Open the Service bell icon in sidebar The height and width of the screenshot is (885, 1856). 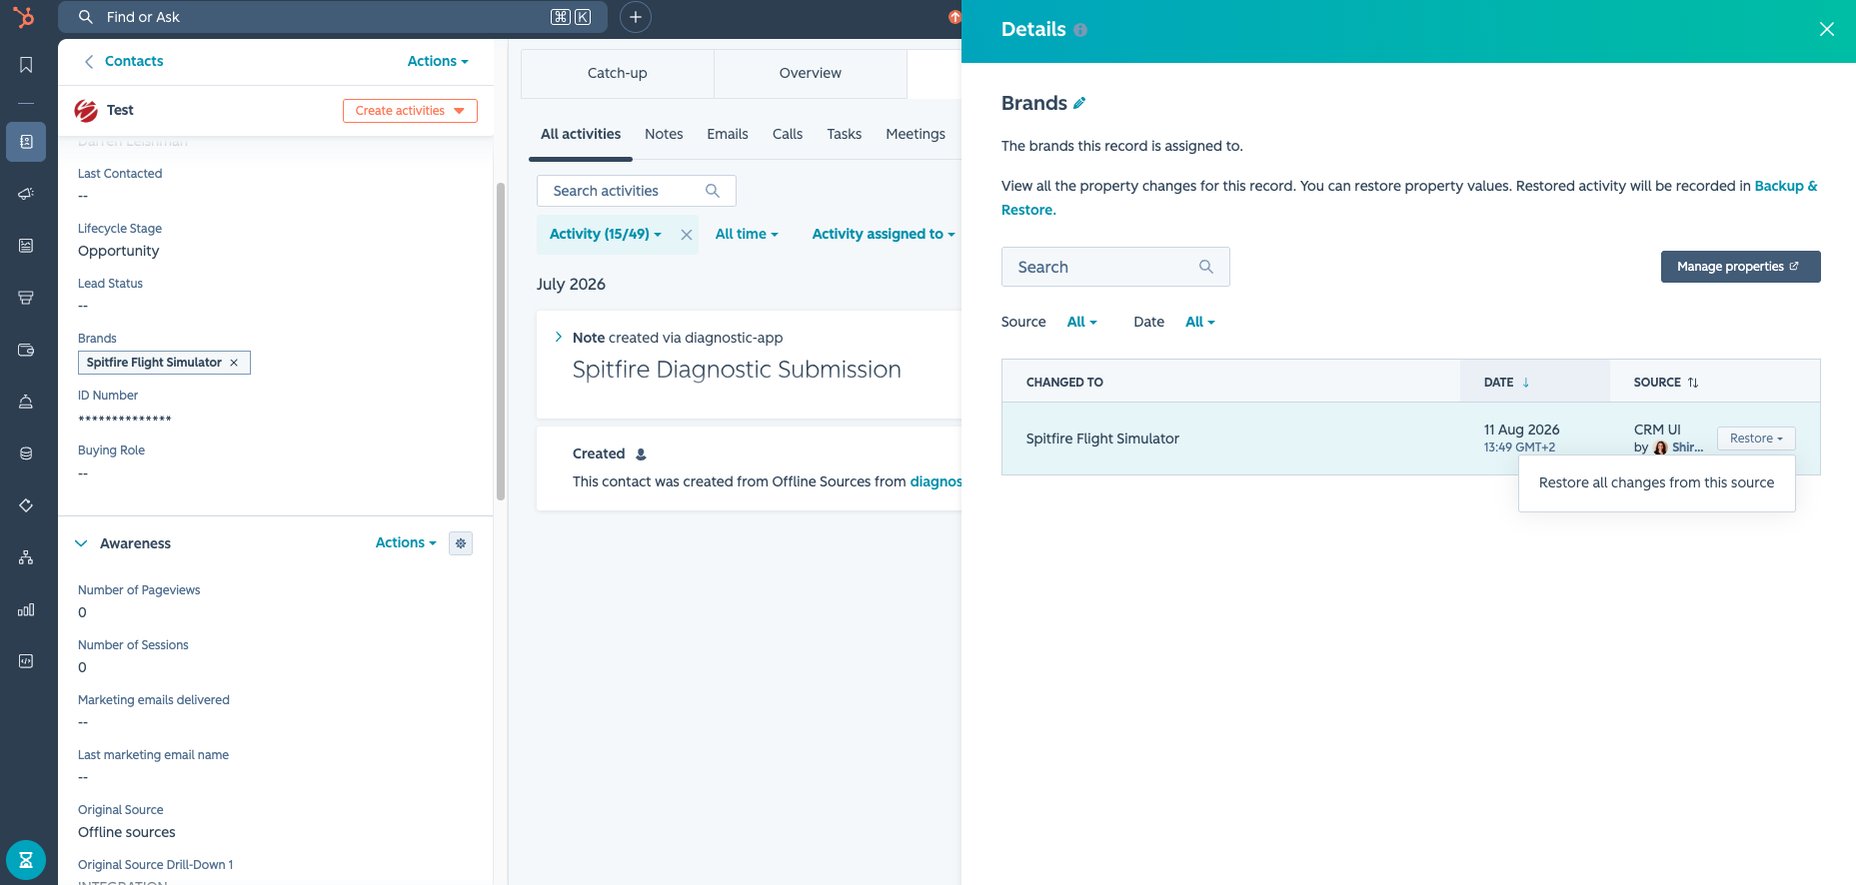pyautogui.click(x=26, y=402)
